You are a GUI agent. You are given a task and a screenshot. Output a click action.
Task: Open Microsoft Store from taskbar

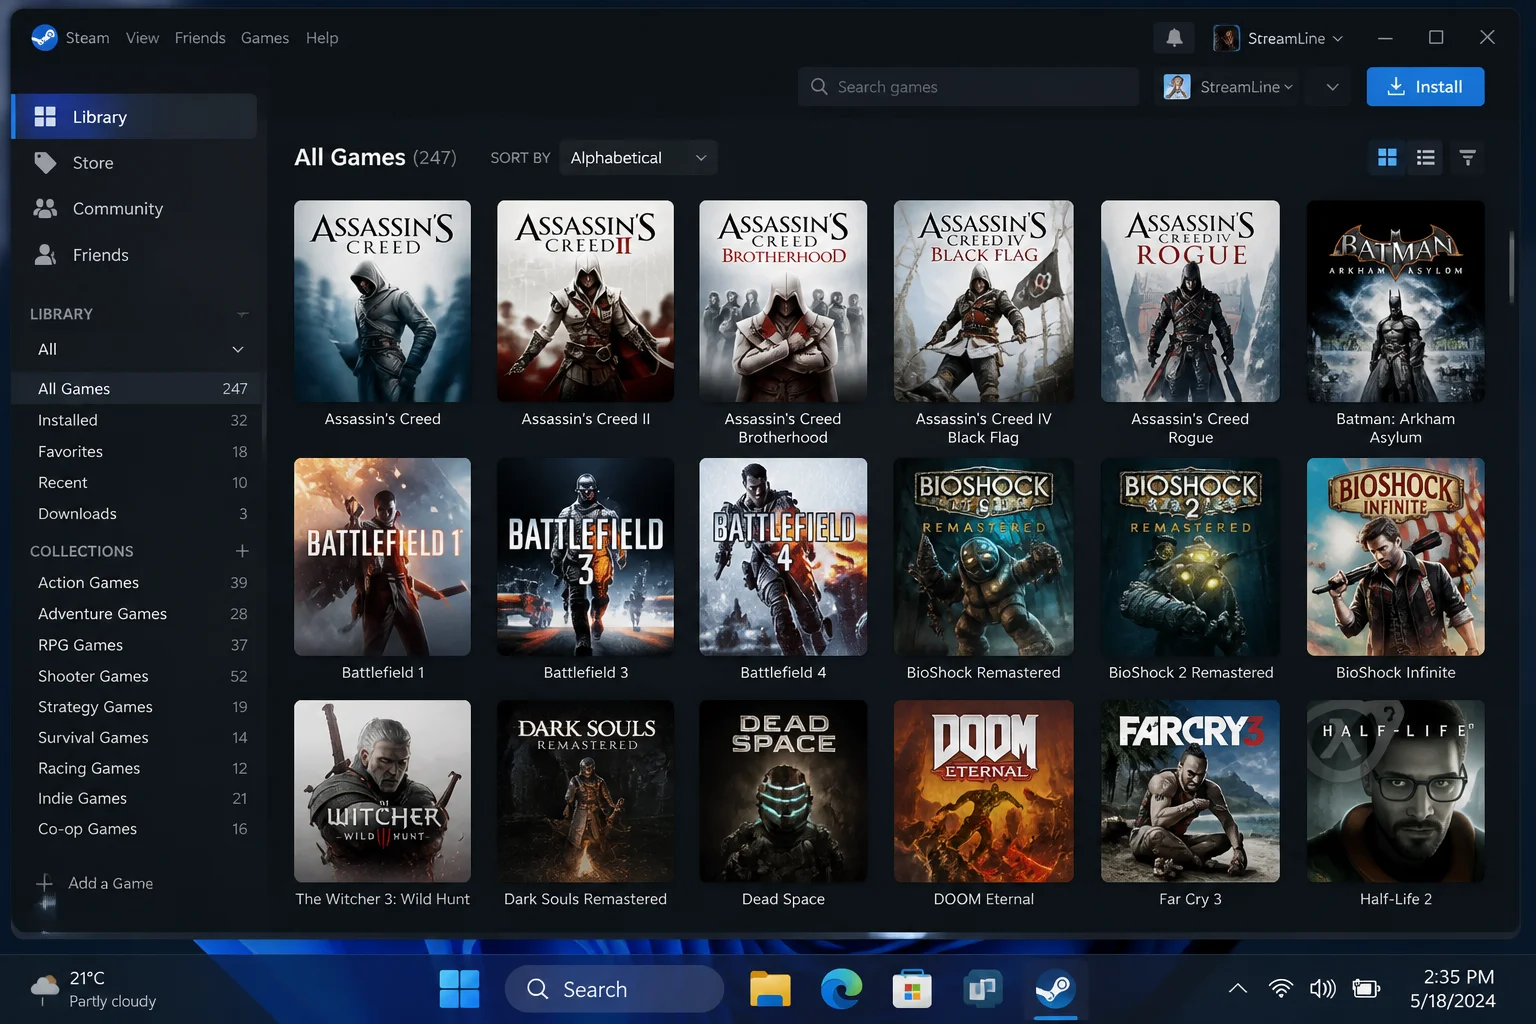point(912,989)
